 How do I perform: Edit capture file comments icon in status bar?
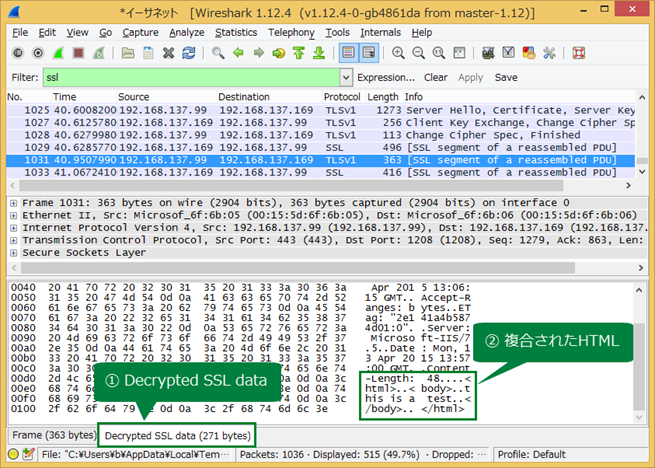(x=28, y=454)
